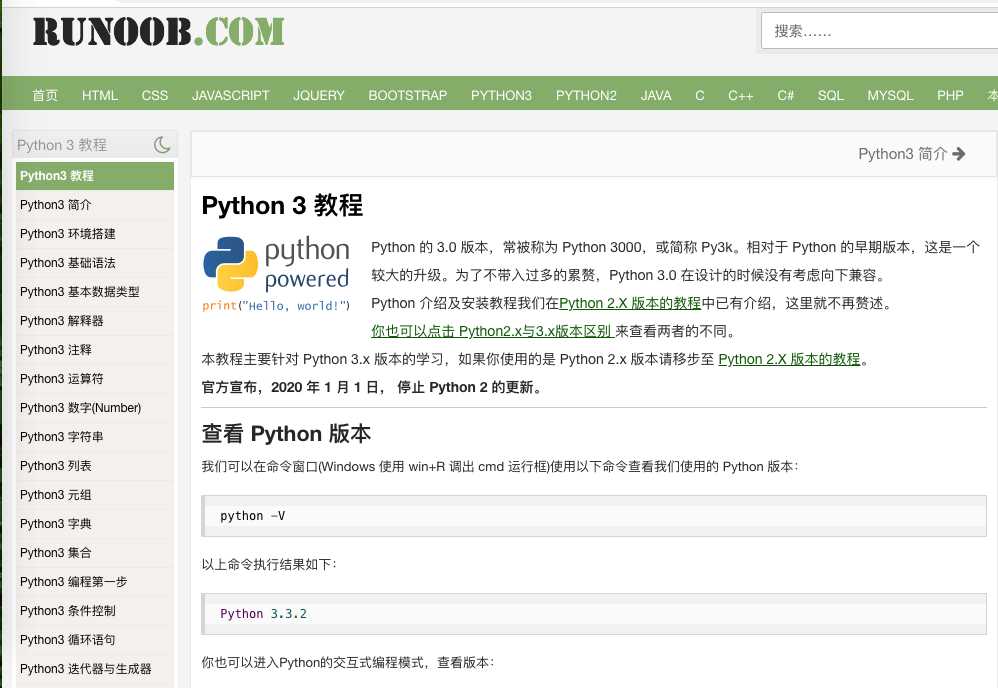The image size is (998, 688).
Task: Open BOOTSTRAP in the navigation bar
Action: tap(408, 95)
